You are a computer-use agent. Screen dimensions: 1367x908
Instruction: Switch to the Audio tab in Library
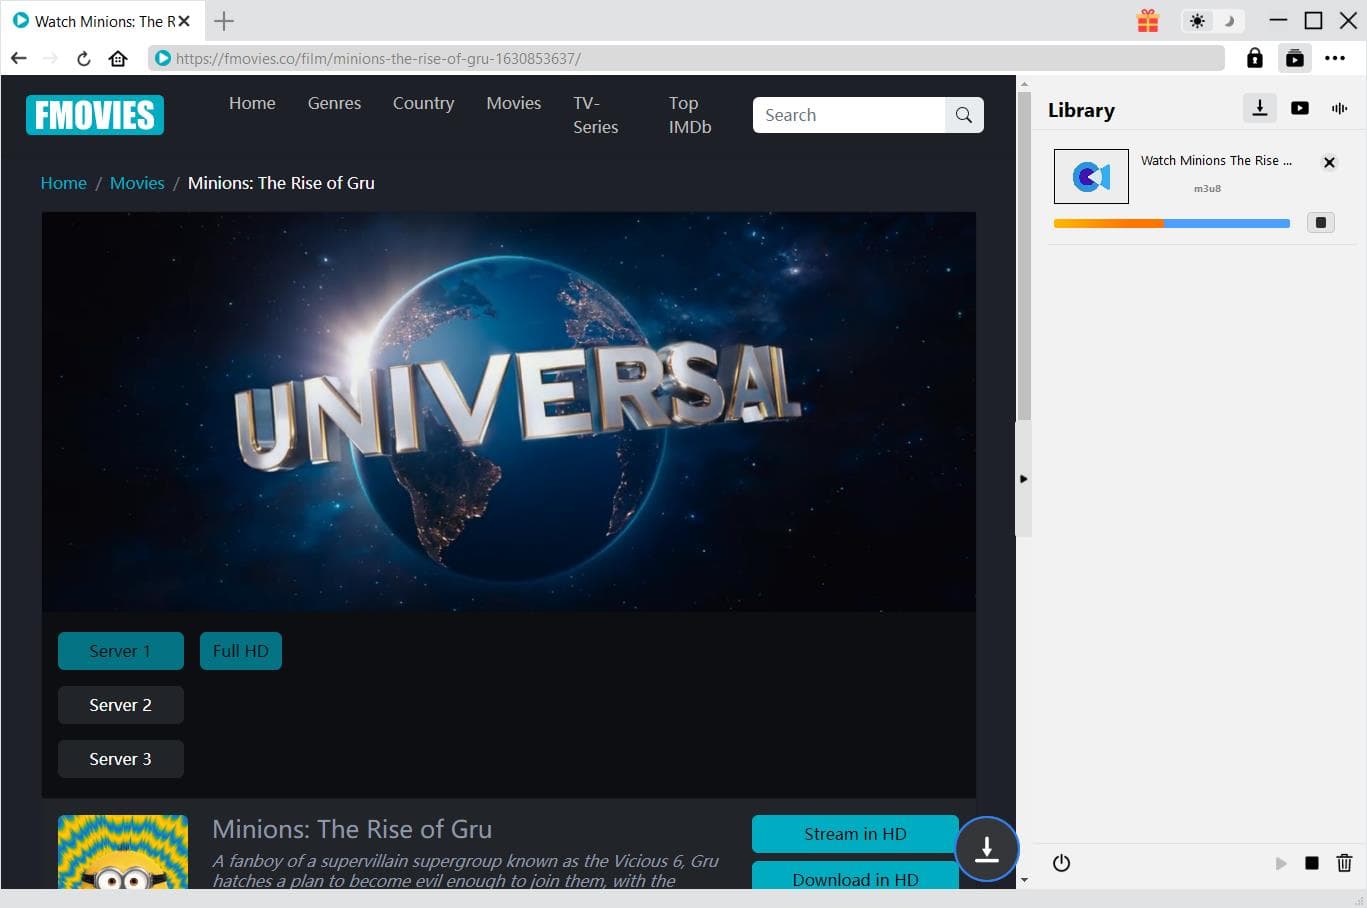(1340, 108)
